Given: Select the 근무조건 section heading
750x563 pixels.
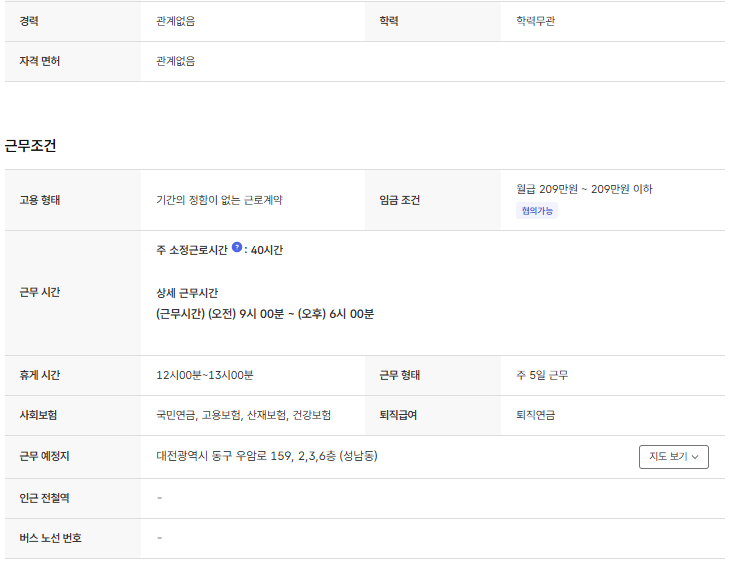Looking at the screenshot, I should tap(30, 146).
